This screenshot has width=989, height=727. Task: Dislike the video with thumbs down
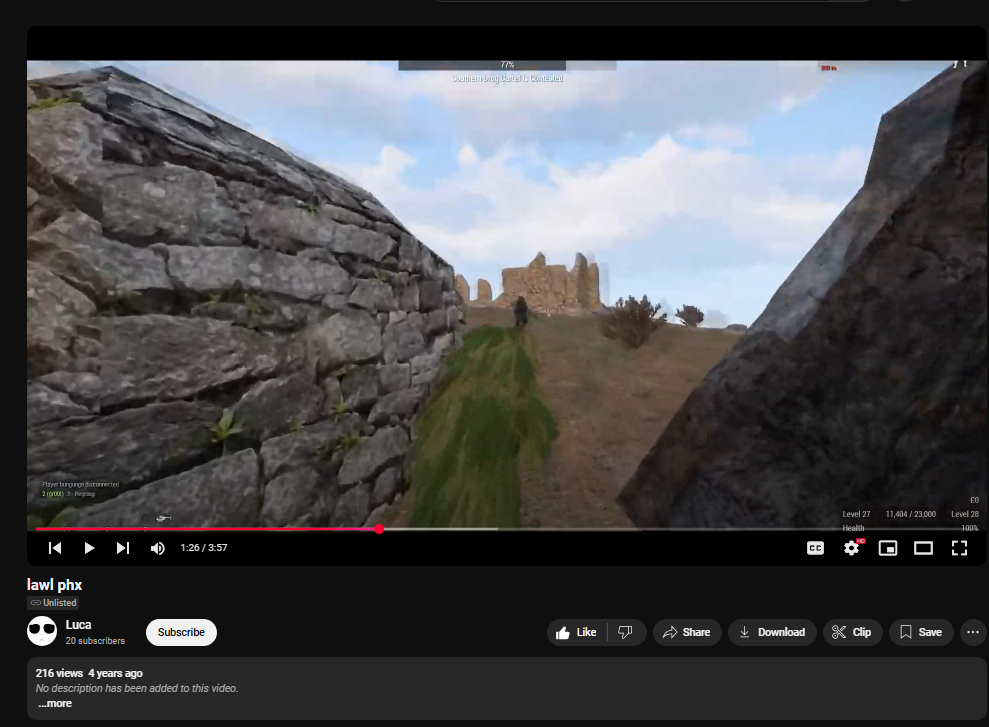[x=626, y=632]
